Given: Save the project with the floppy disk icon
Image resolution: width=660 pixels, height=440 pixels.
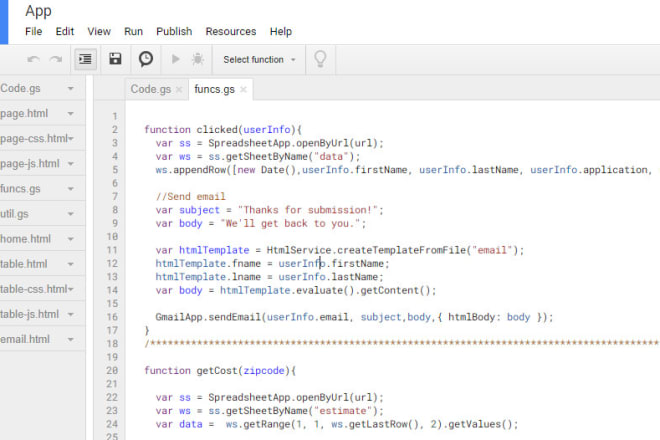Looking at the screenshot, I should coord(115,59).
